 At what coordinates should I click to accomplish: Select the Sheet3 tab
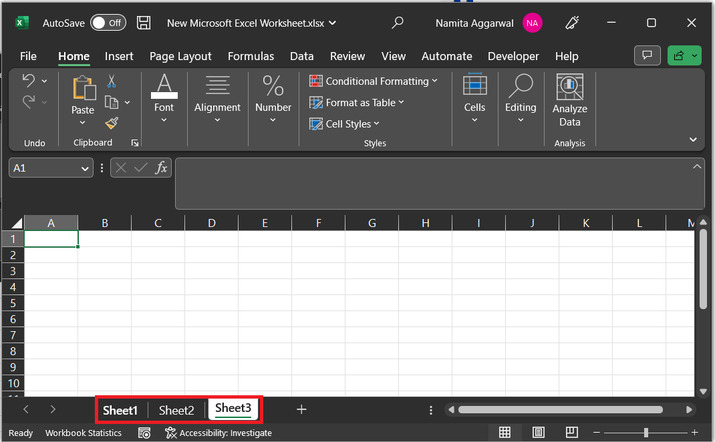tap(233, 409)
